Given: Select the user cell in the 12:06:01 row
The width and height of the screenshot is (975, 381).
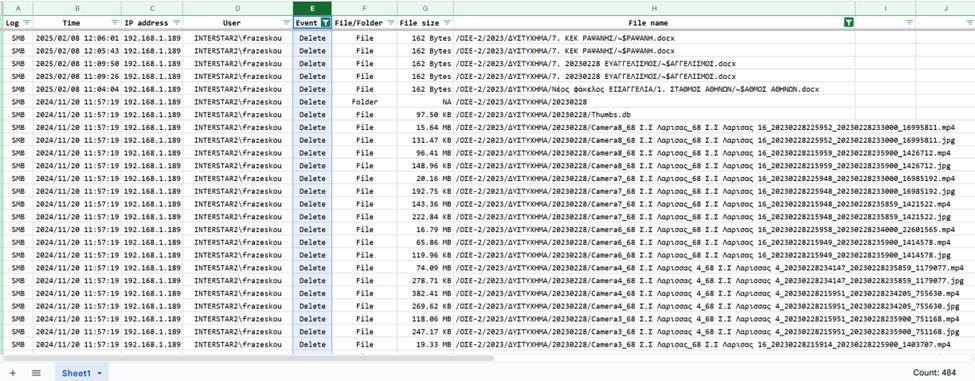Looking at the screenshot, I should point(238,38).
